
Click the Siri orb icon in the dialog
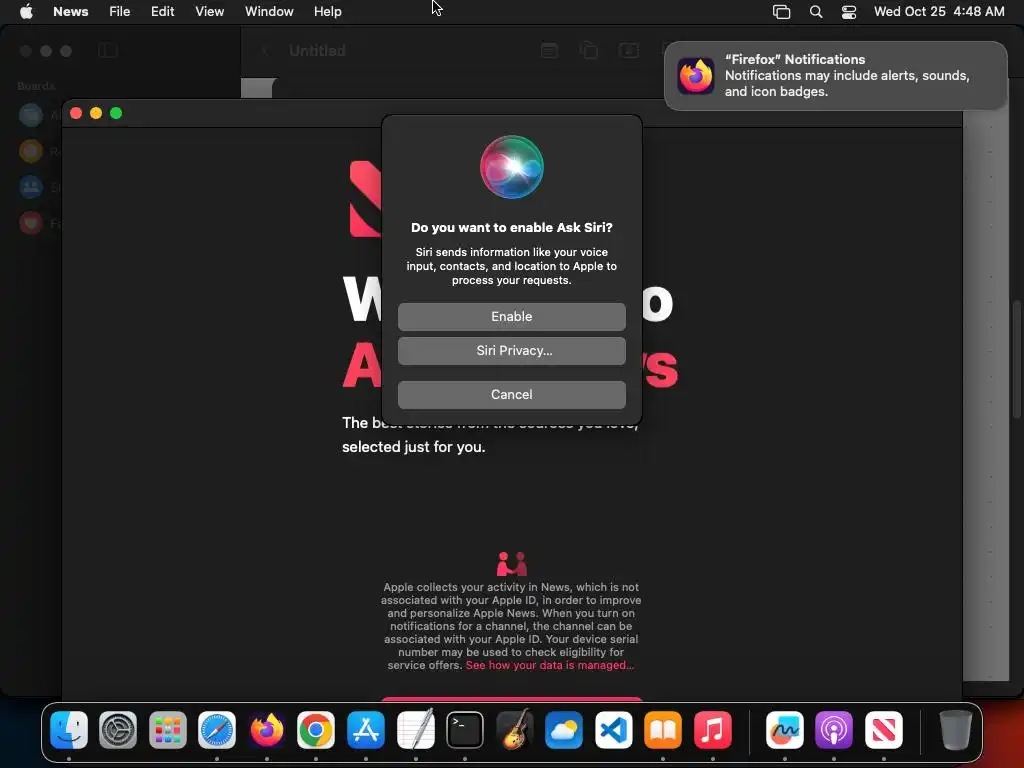(x=511, y=167)
